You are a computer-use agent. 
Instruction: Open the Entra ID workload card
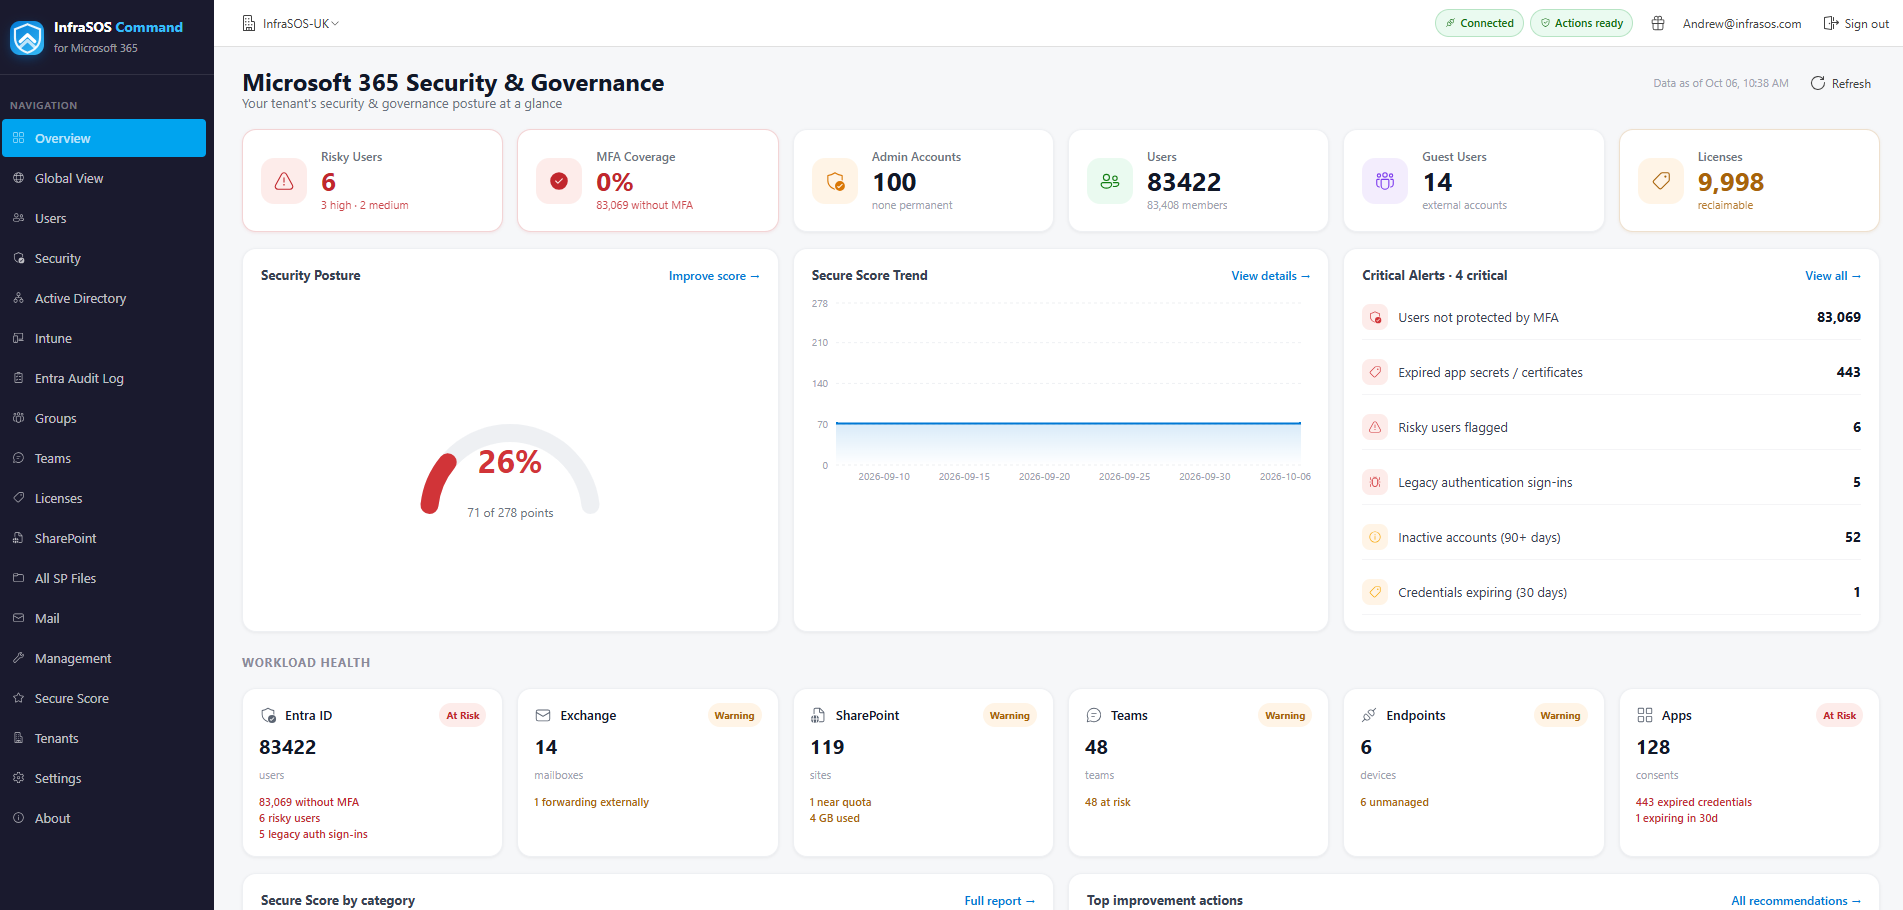(372, 772)
